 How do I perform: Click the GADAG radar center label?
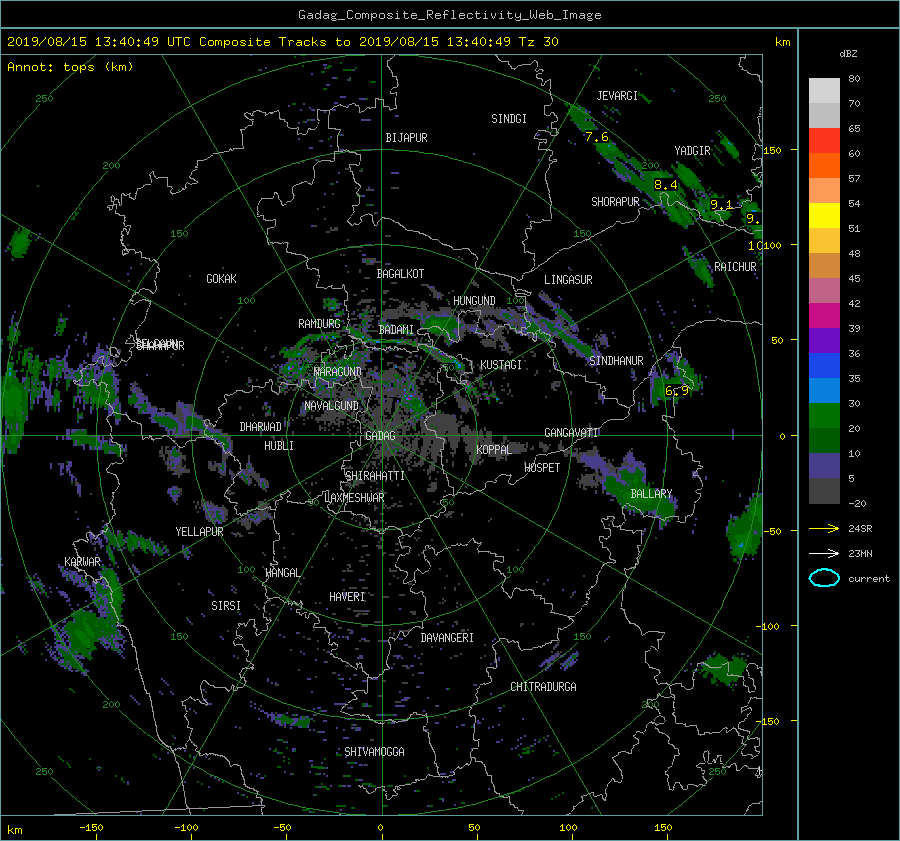(380, 436)
